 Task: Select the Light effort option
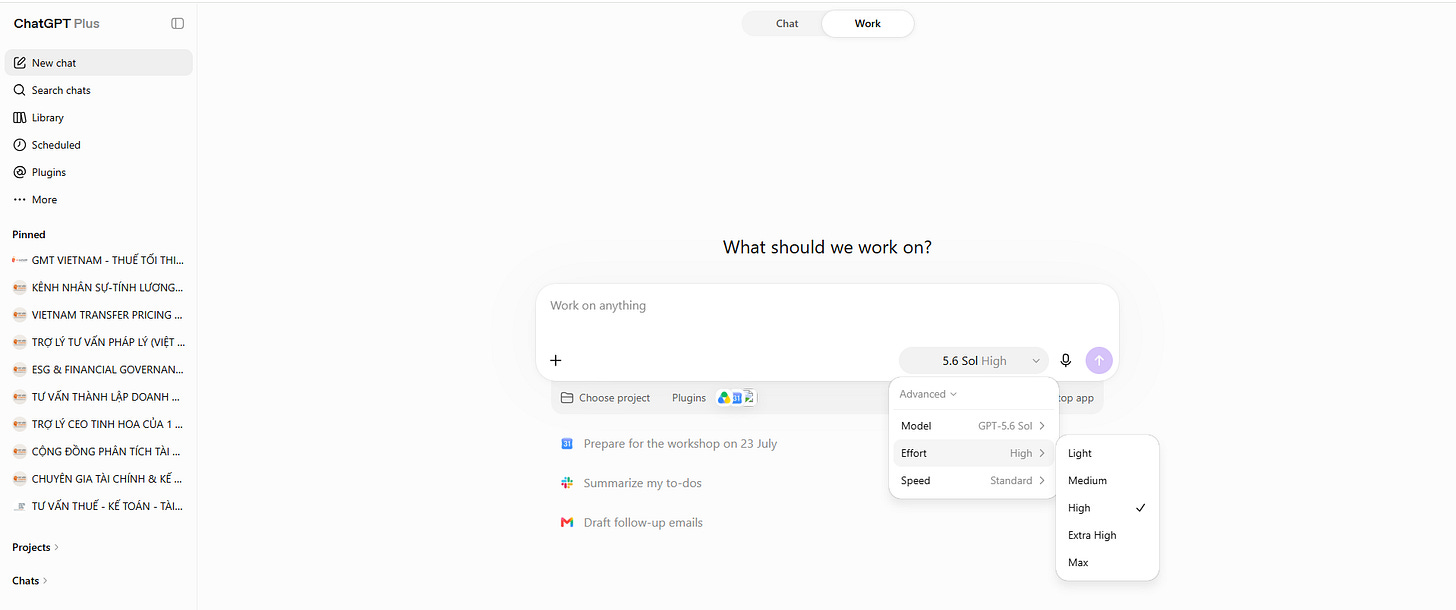coord(1107,454)
